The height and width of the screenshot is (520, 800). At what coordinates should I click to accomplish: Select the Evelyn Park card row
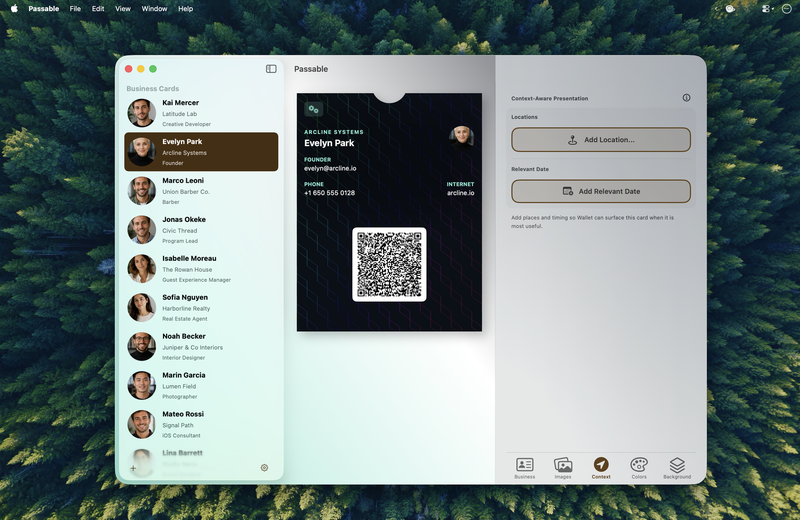(201, 152)
